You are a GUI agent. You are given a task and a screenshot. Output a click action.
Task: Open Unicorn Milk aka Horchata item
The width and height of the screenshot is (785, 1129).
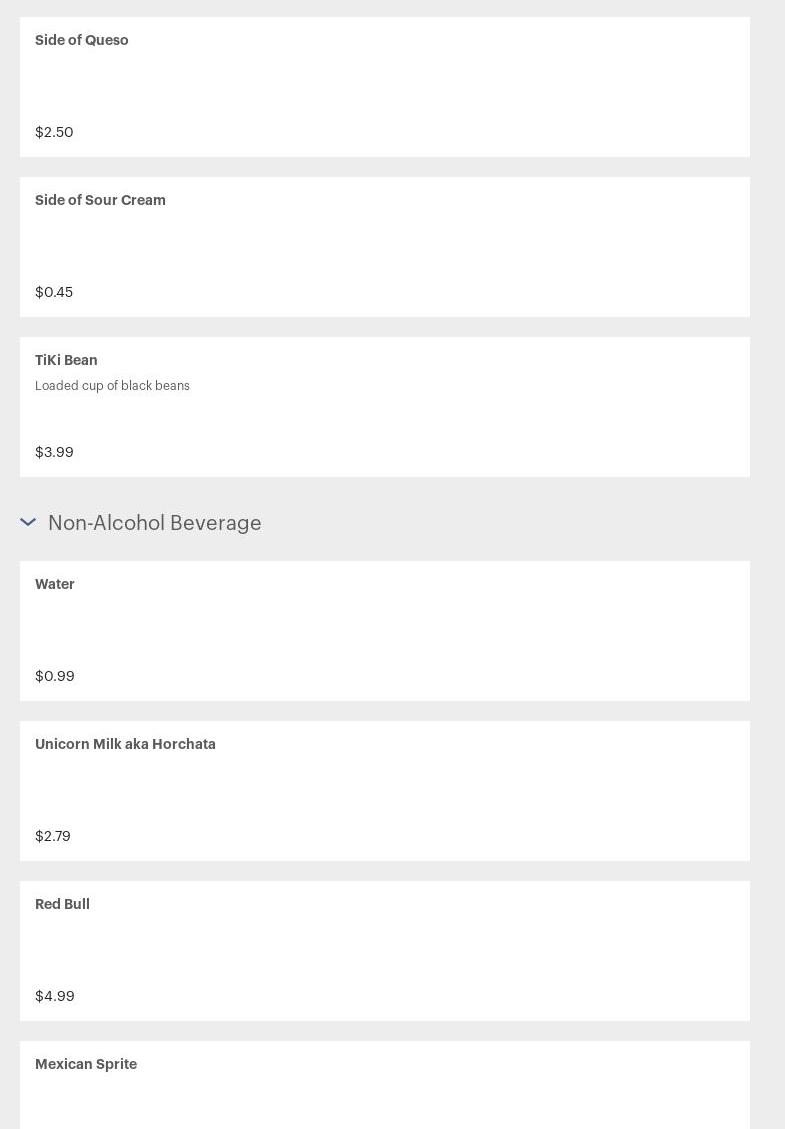[125, 745]
